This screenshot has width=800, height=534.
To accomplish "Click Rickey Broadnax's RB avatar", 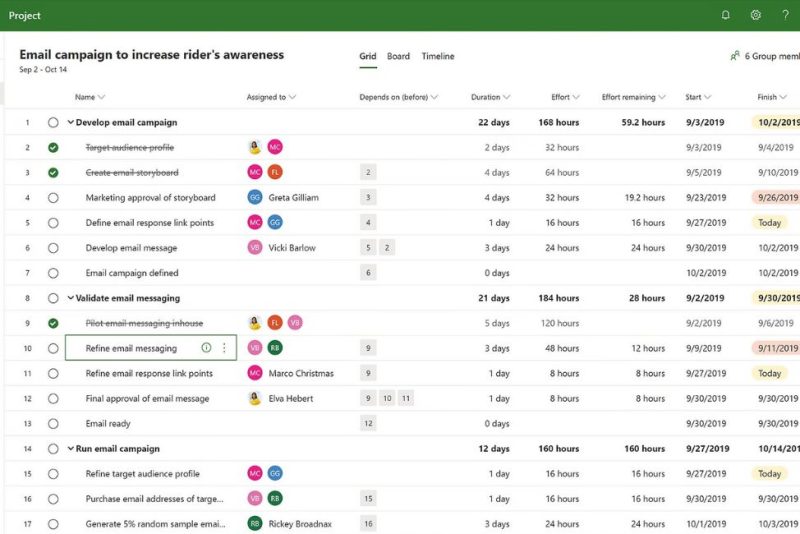I will tap(255, 523).
